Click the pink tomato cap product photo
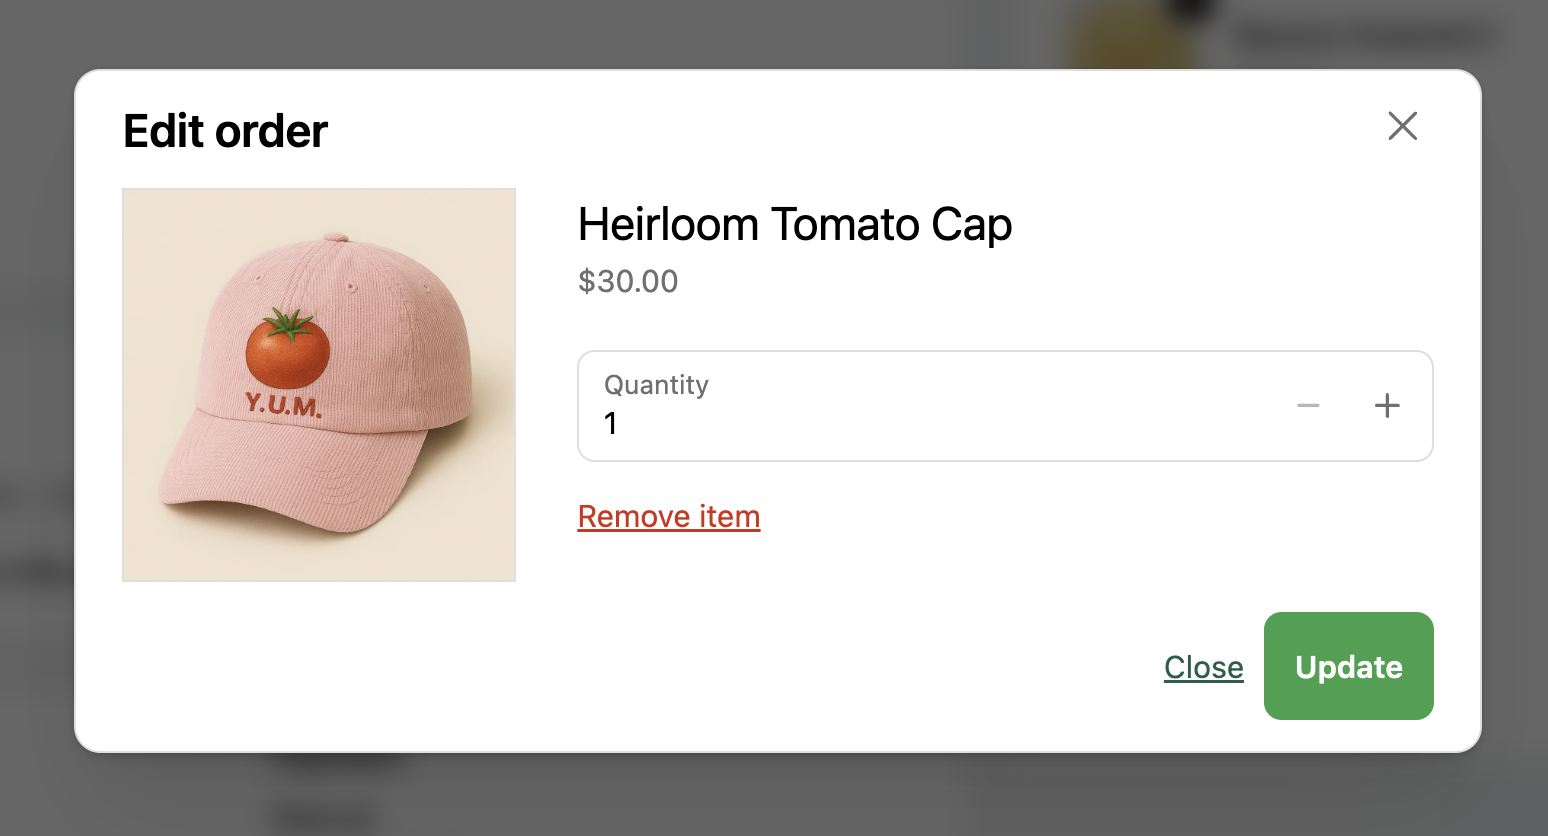This screenshot has width=1548, height=836. (x=318, y=384)
